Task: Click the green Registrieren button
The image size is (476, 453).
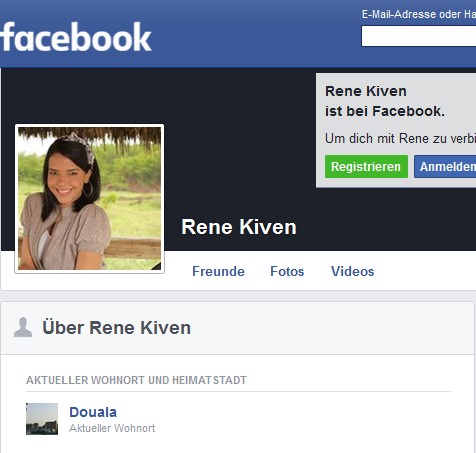Action: click(x=366, y=166)
